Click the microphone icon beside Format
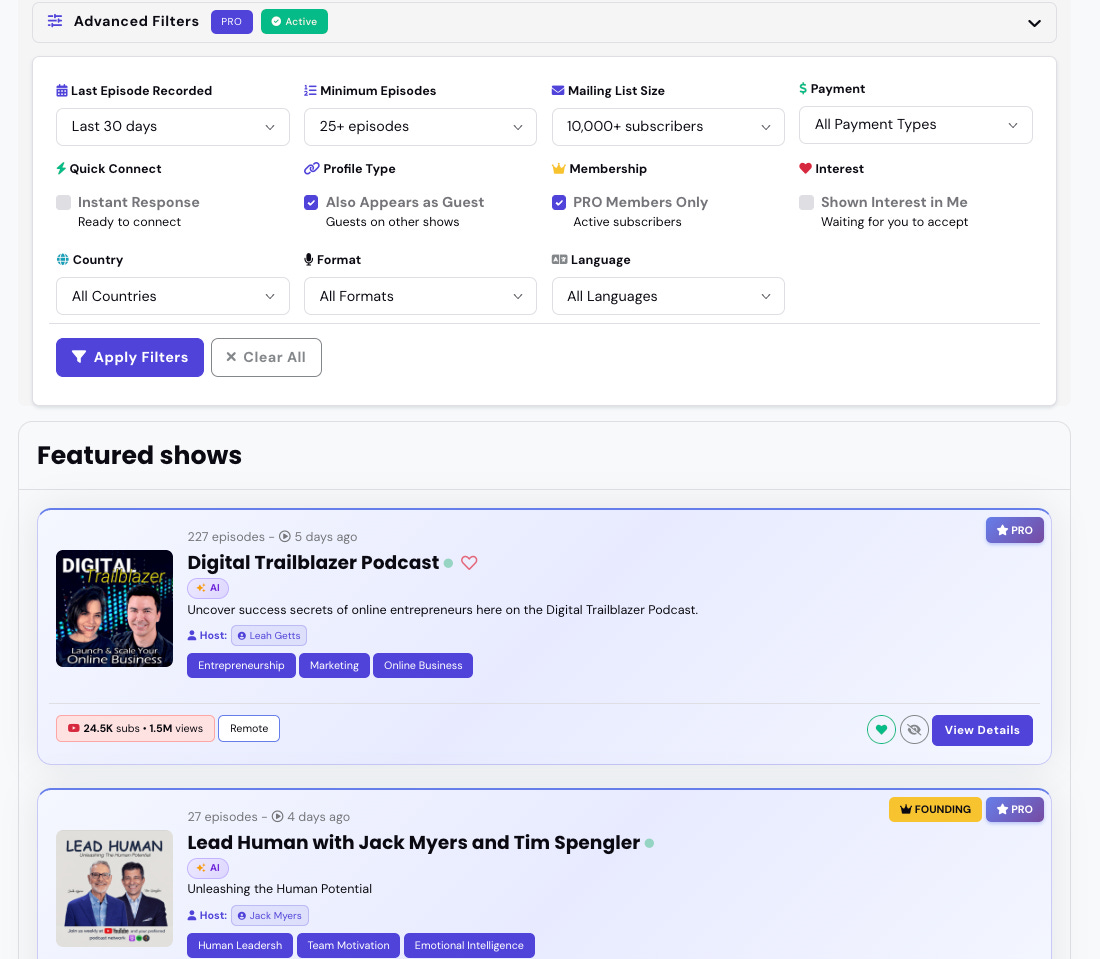Image resolution: width=1100 pixels, height=959 pixels. (x=309, y=260)
